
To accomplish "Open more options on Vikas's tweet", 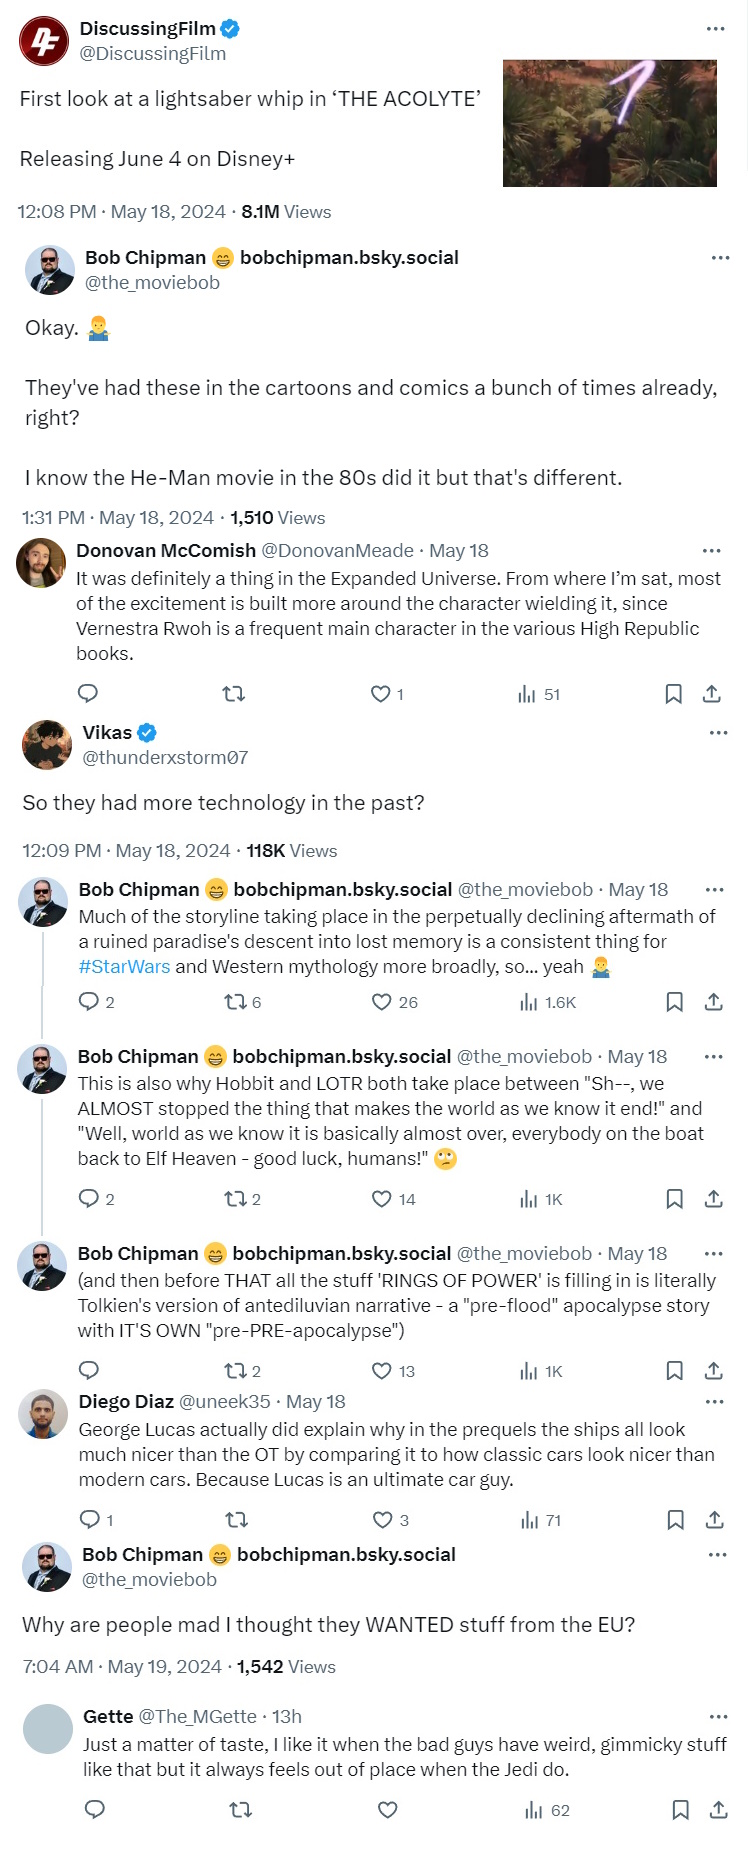I will pyautogui.click(x=718, y=733).
